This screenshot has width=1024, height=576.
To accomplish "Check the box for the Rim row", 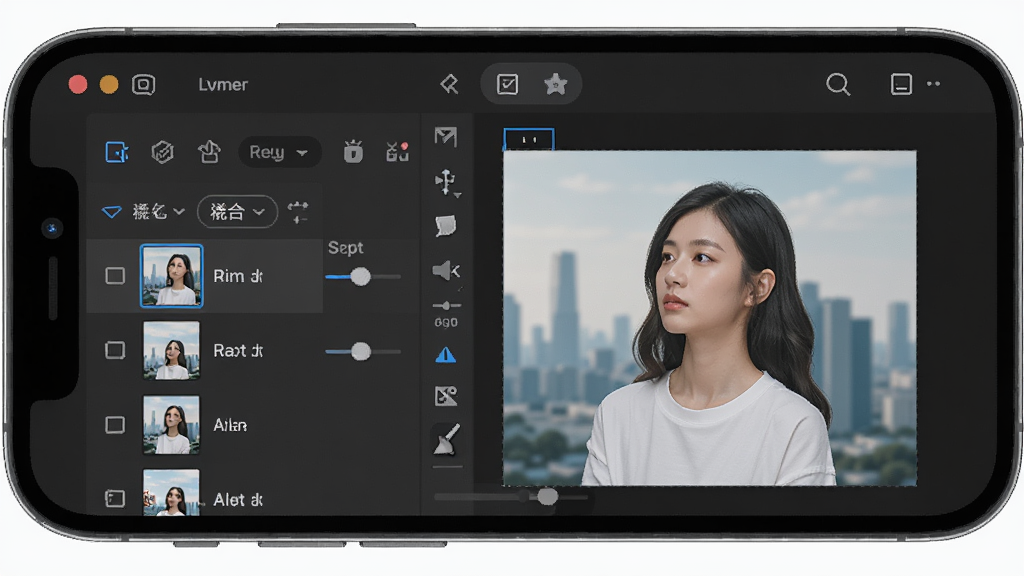I will [115, 276].
